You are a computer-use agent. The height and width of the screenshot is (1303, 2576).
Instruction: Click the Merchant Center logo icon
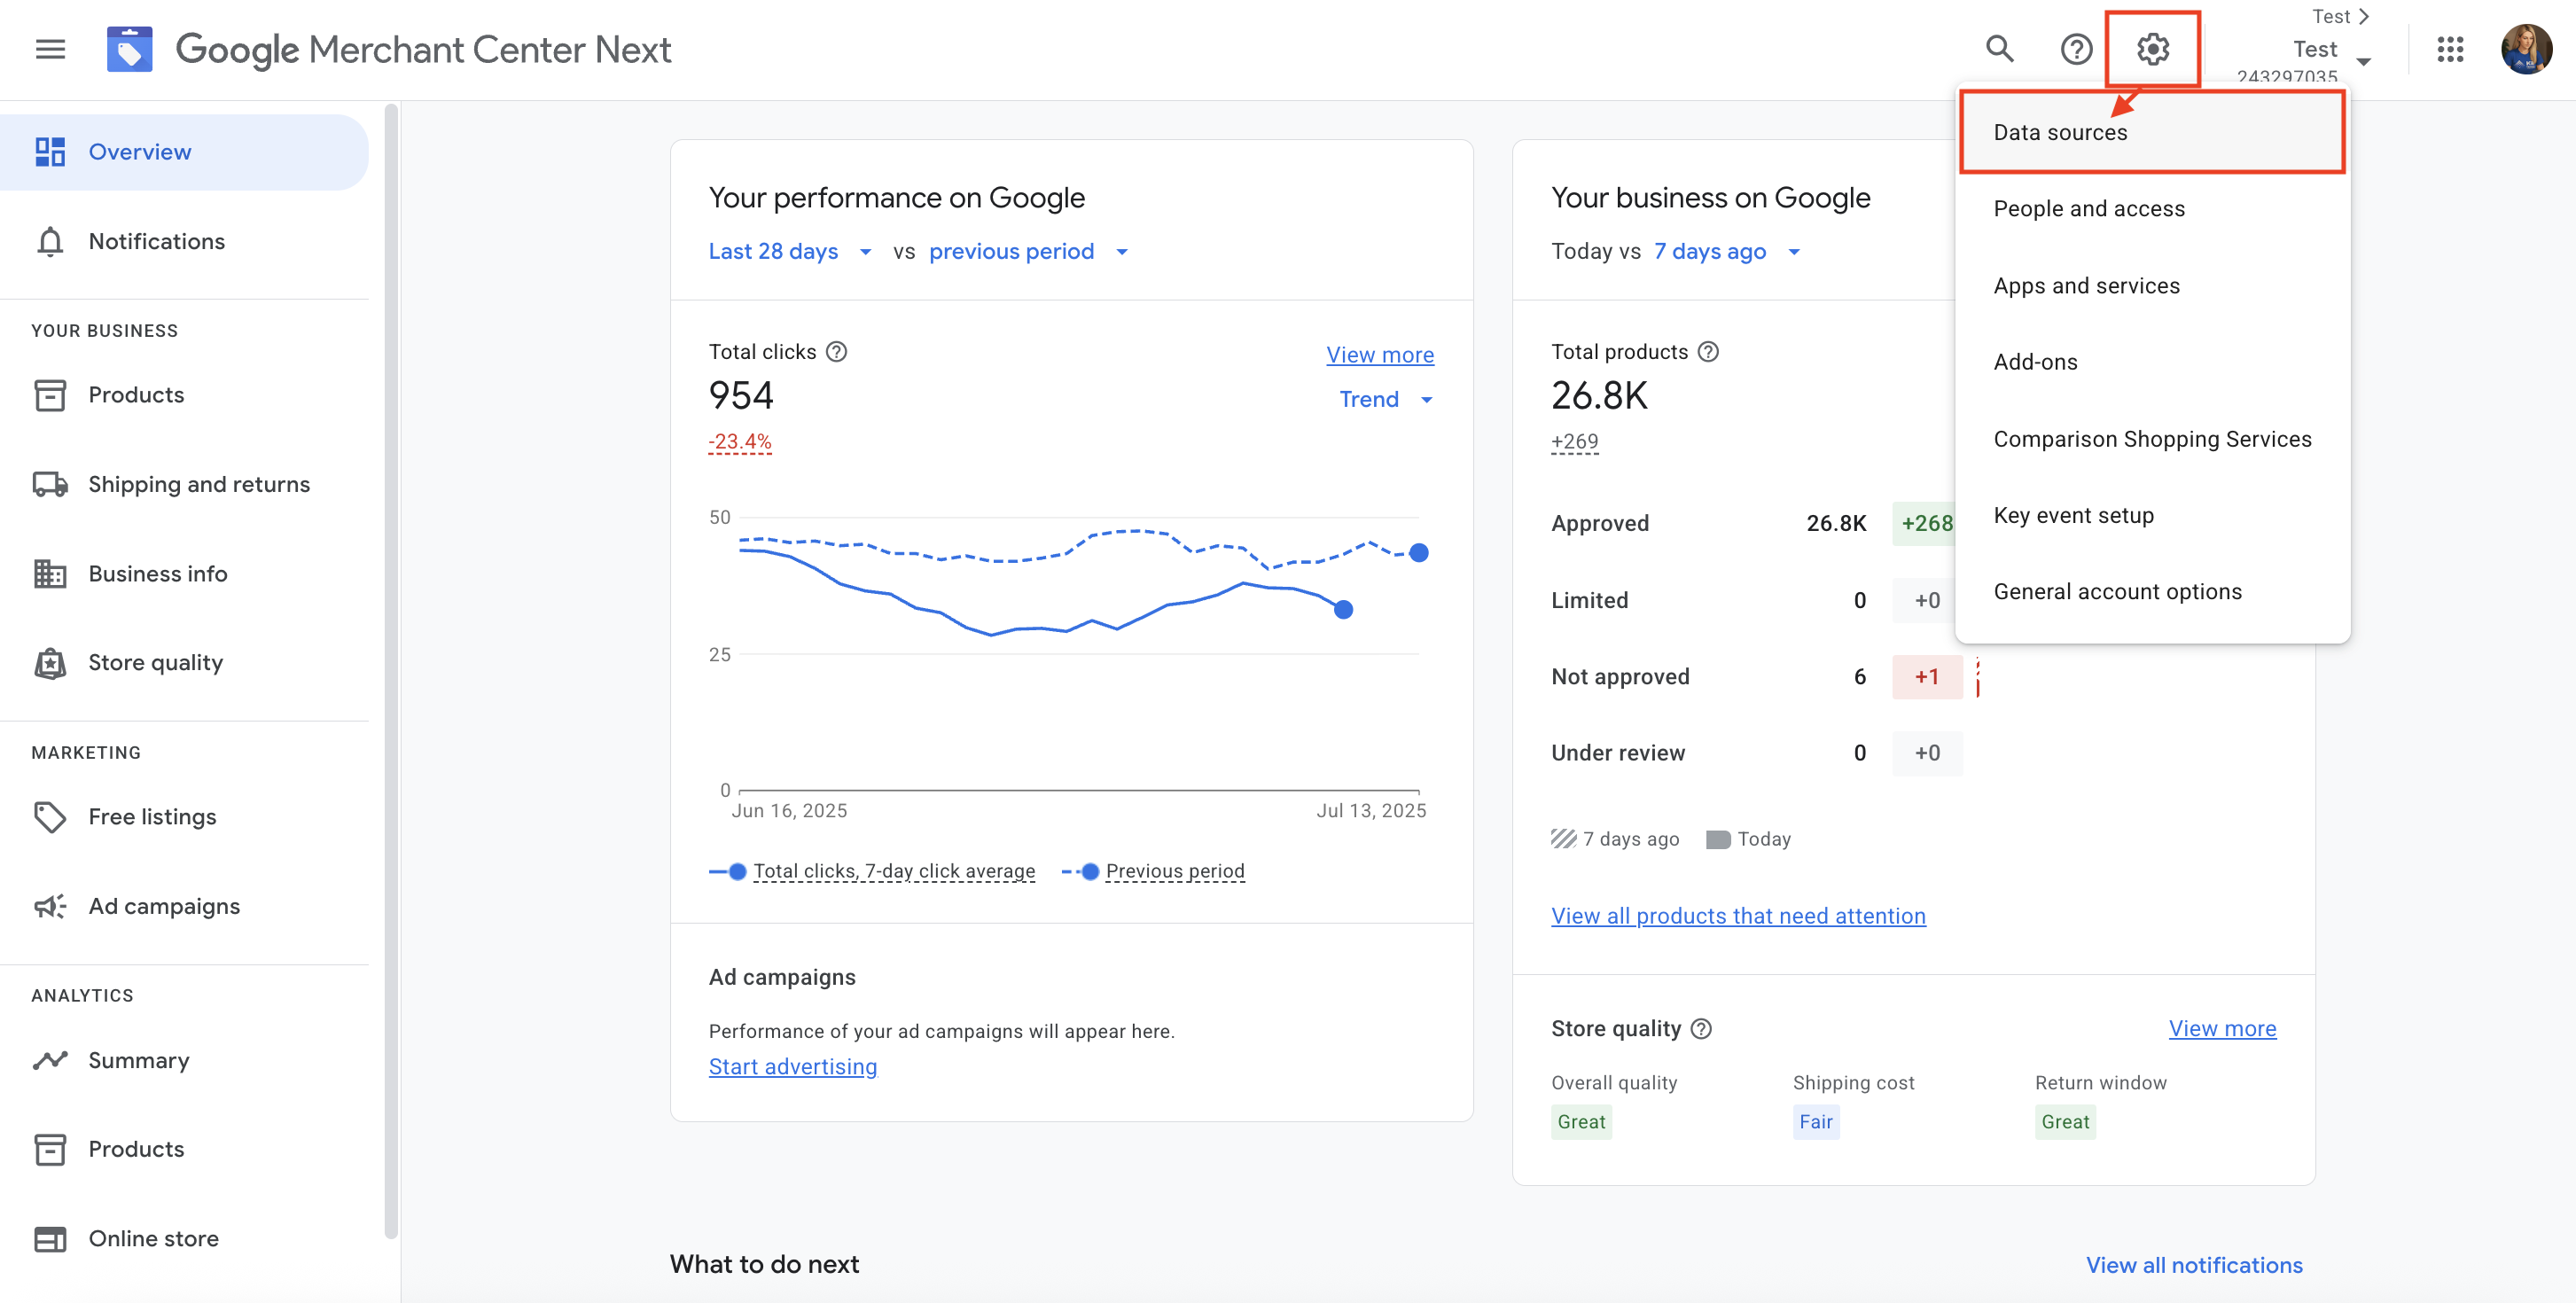130,49
